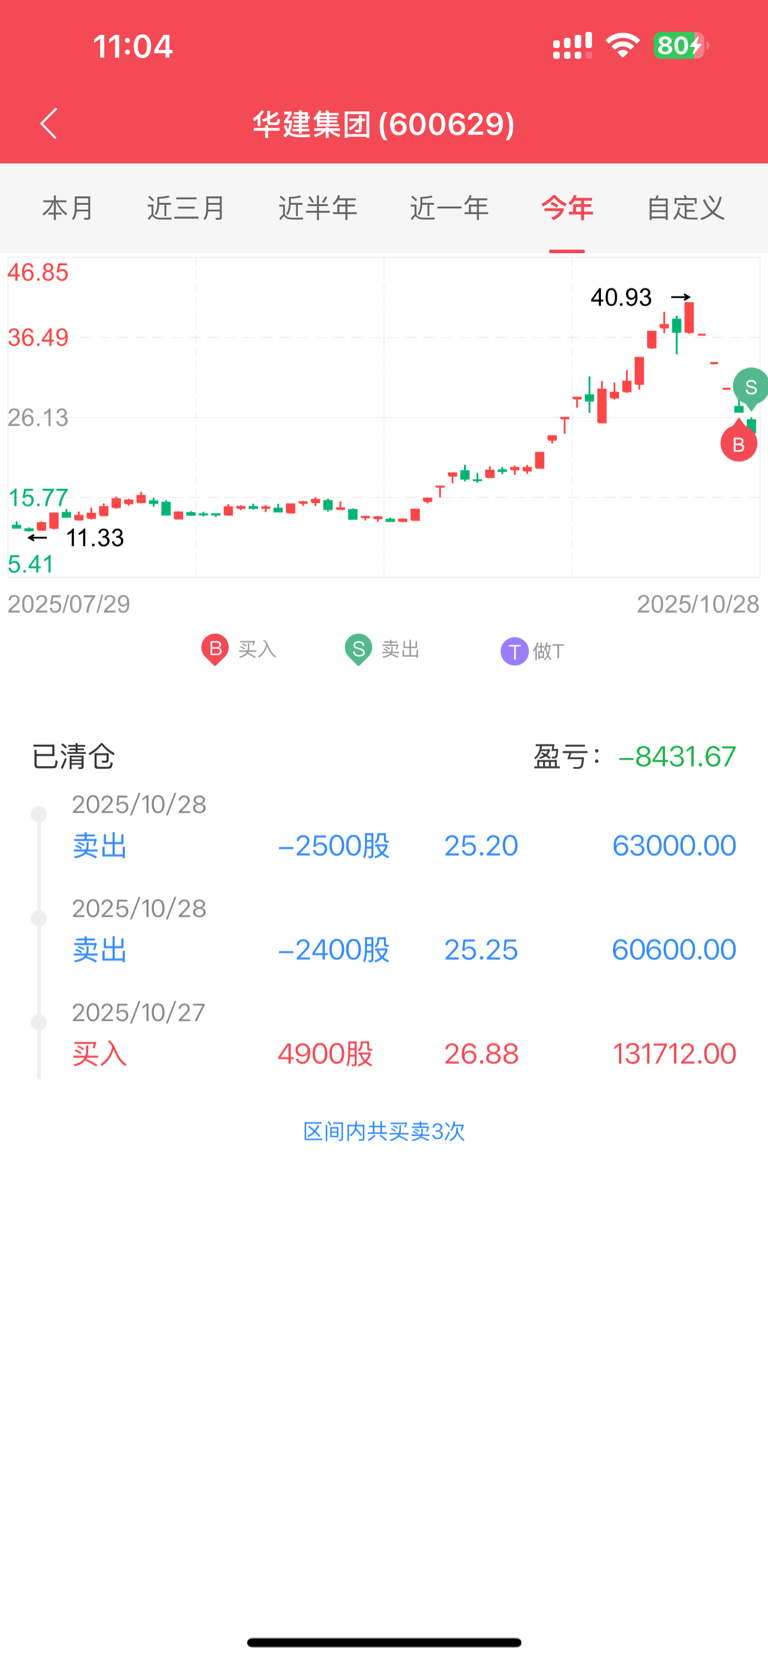Tap the 11.33 low price label
The height and width of the screenshot is (1662, 768).
(95, 538)
